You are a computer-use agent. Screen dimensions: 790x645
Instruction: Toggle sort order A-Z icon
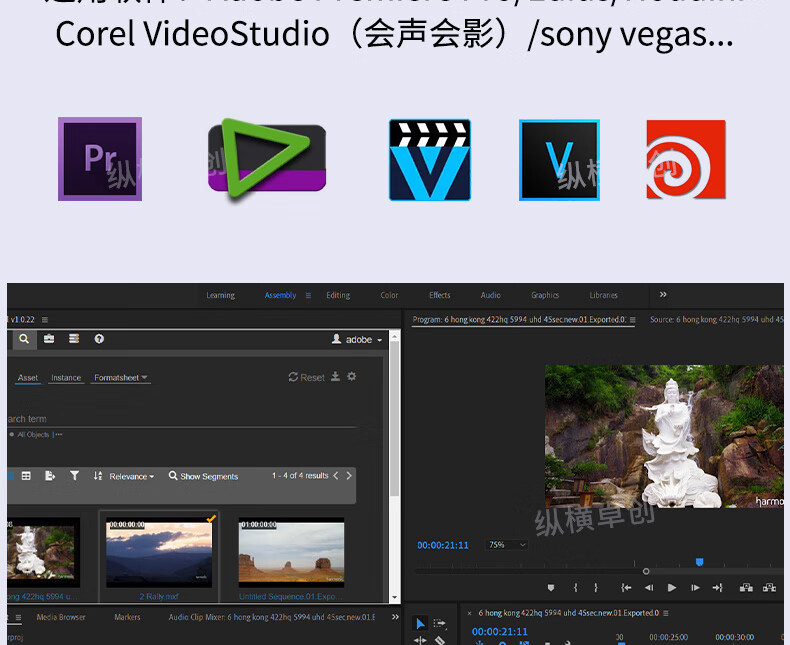pos(98,476)
